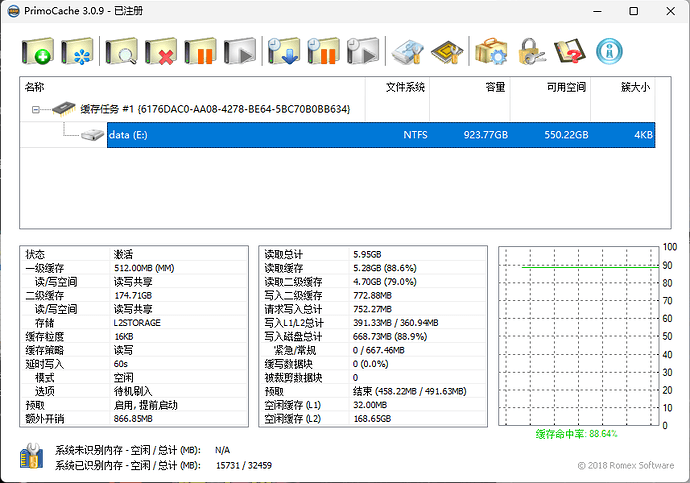Open help (book with question mark icon)
The image size is (690, 483).
pos(570,51)
